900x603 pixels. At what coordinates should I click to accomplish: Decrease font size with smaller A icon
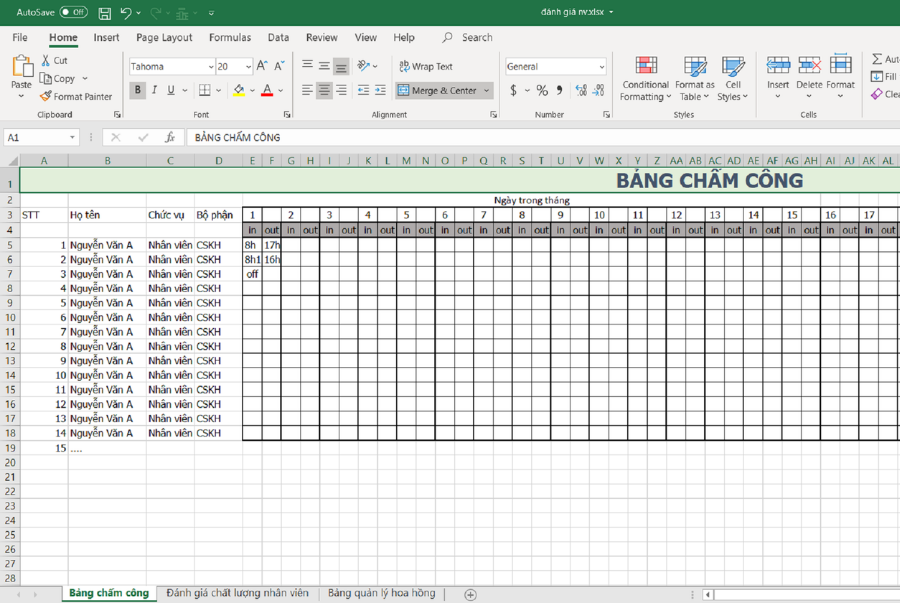280,66
